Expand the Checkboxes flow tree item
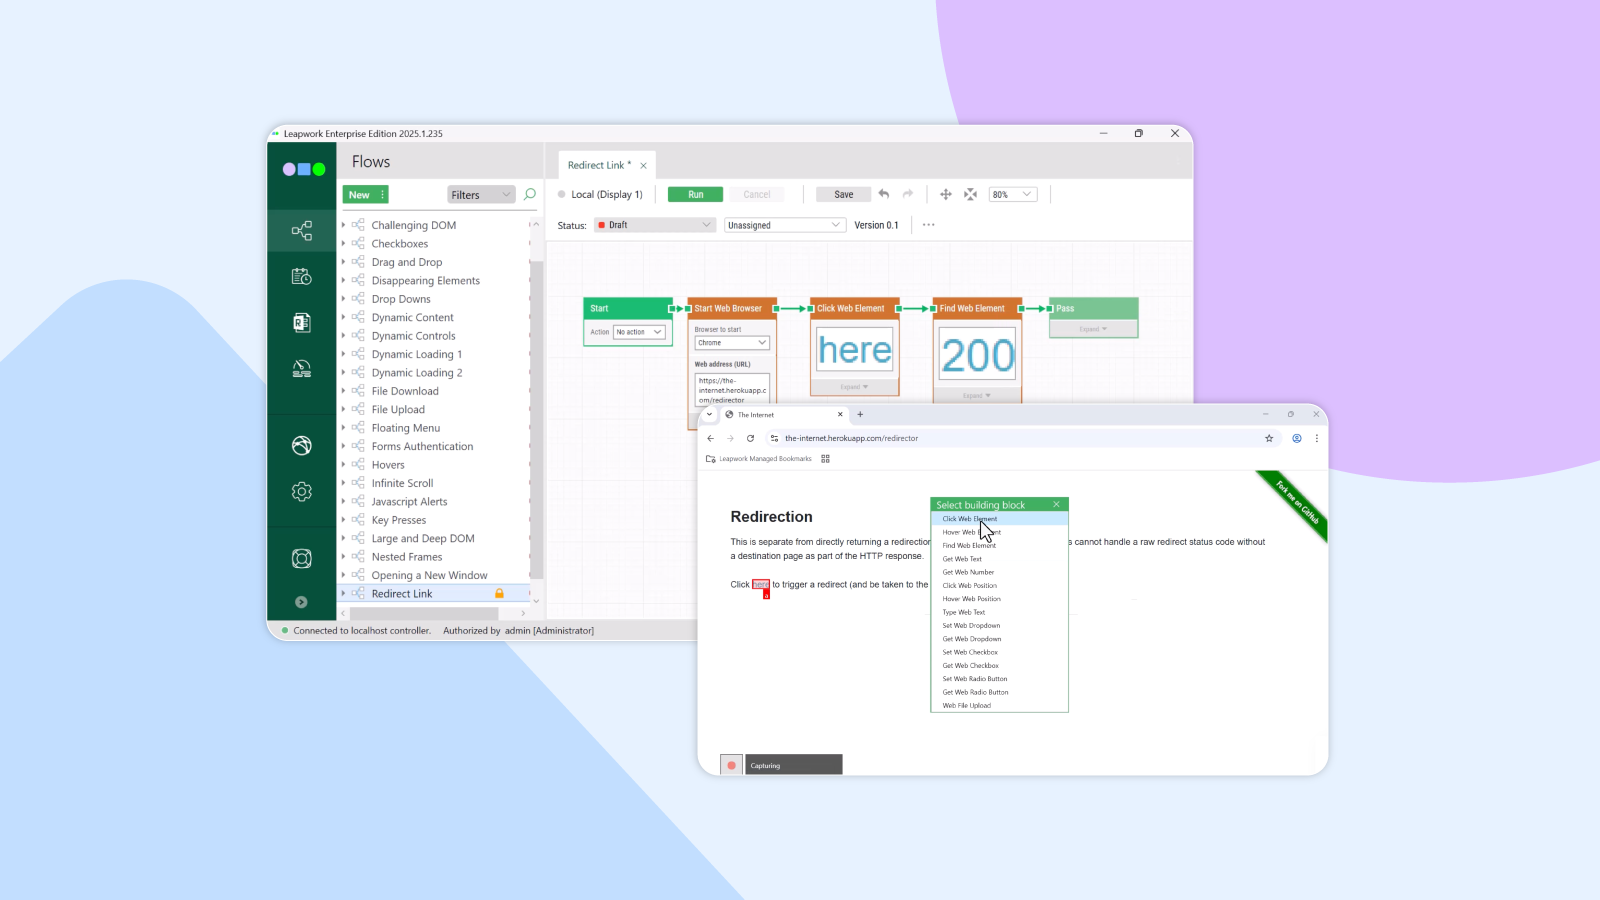 [344, 244]
